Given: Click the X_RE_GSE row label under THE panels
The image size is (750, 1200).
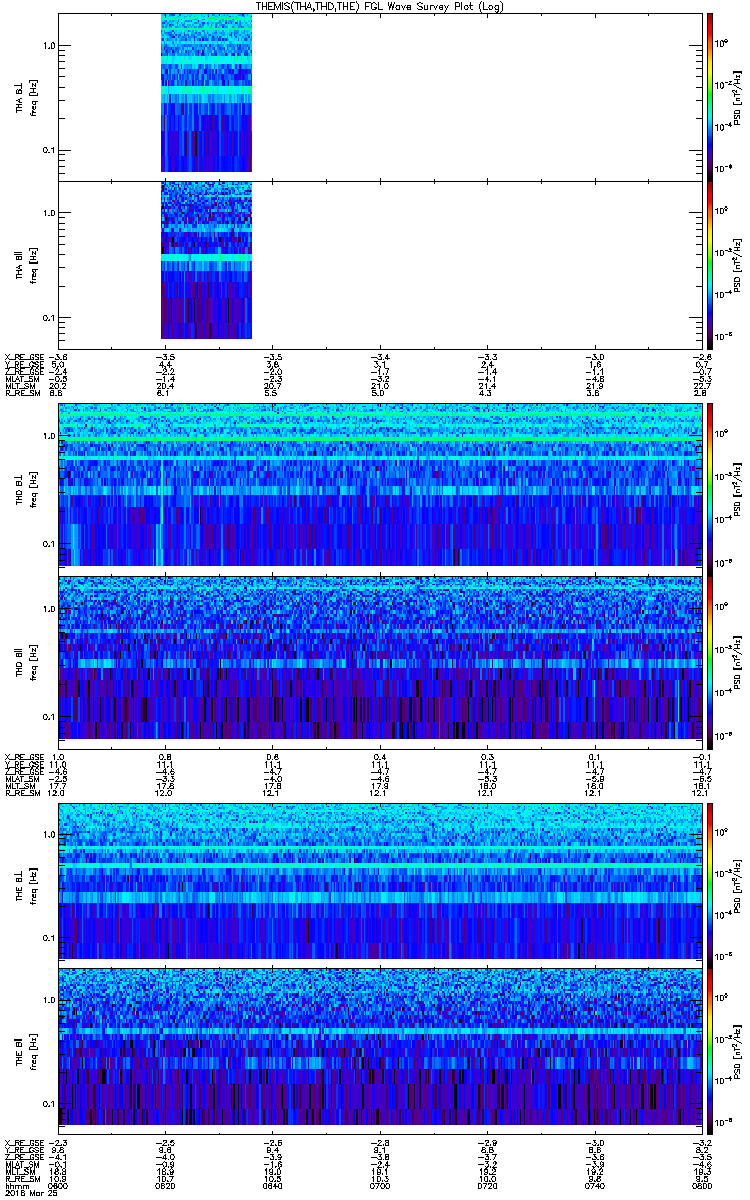Looking at the screenshot, I should pos(23,1141).
